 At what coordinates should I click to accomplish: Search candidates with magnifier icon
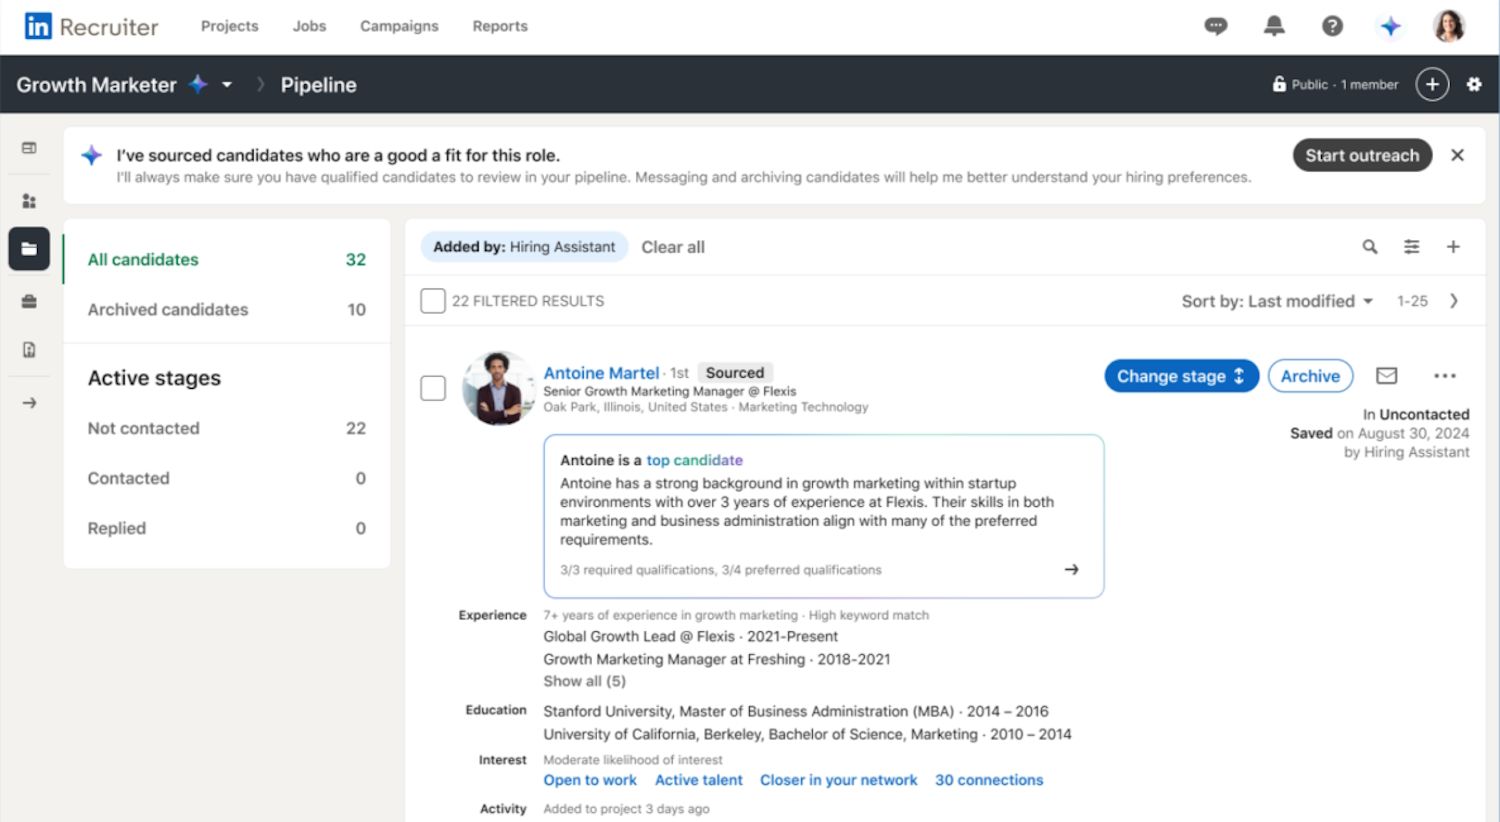pyautogui.click(x=1370, y=246)
